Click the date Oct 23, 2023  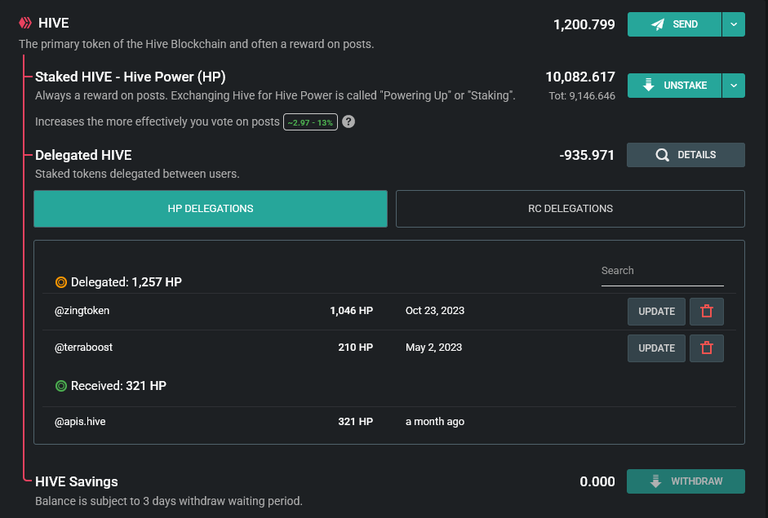pyautogui.click(x=435, y=310)
